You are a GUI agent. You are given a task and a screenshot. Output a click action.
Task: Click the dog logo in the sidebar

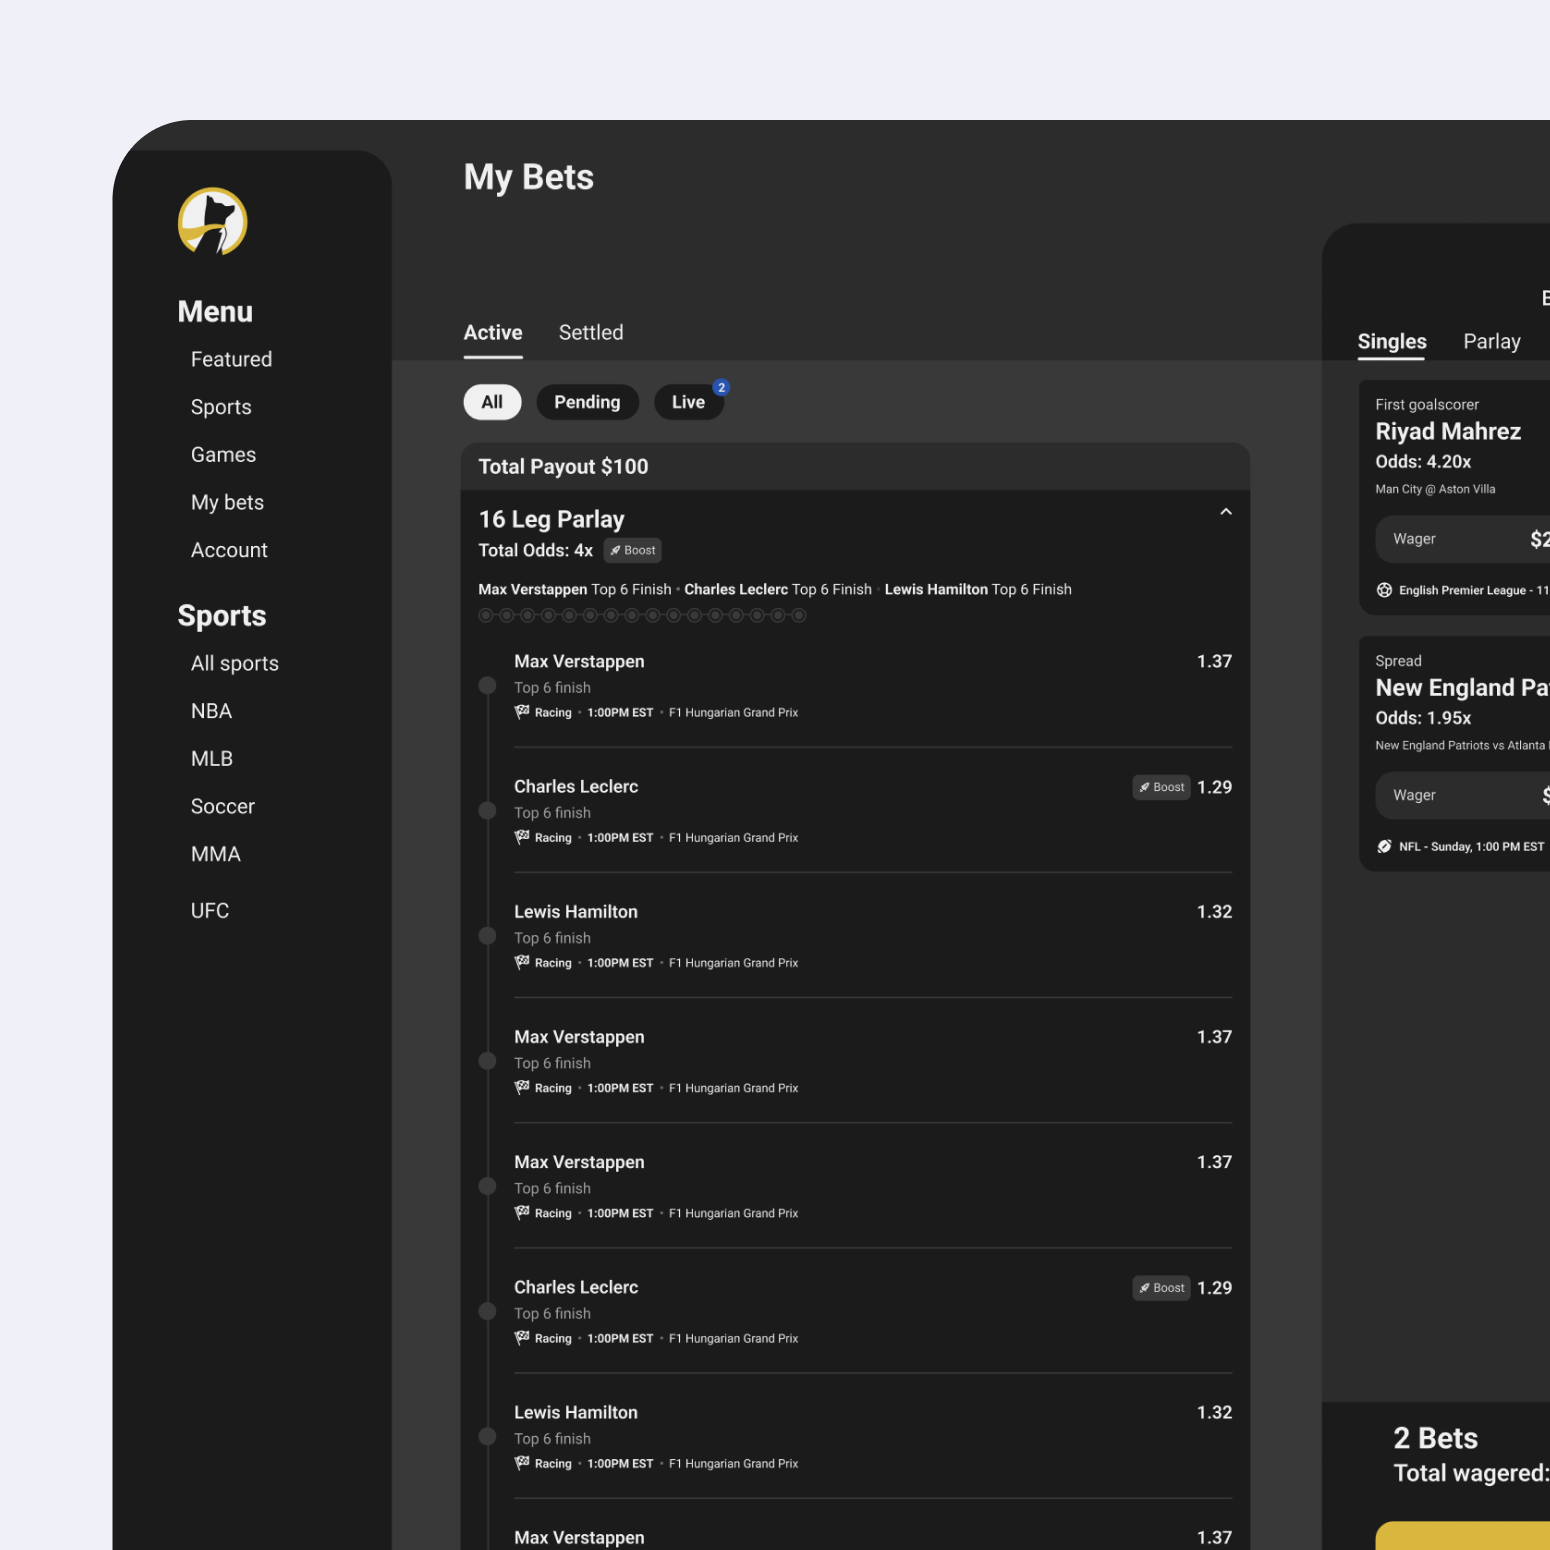point(213,221)
